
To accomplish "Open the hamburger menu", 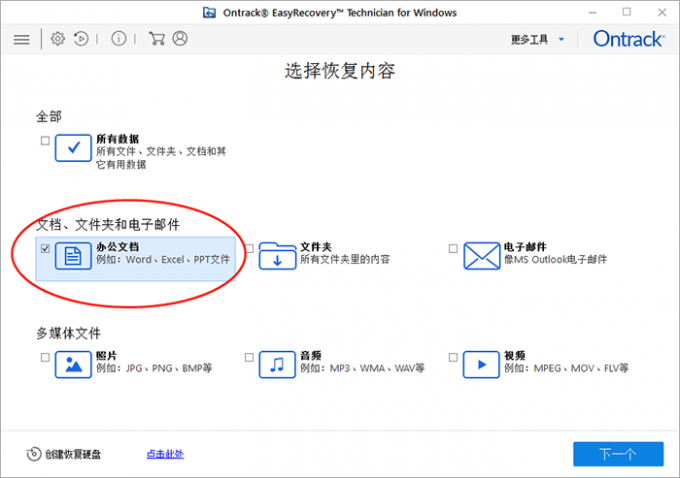I will tap(21, 39).
